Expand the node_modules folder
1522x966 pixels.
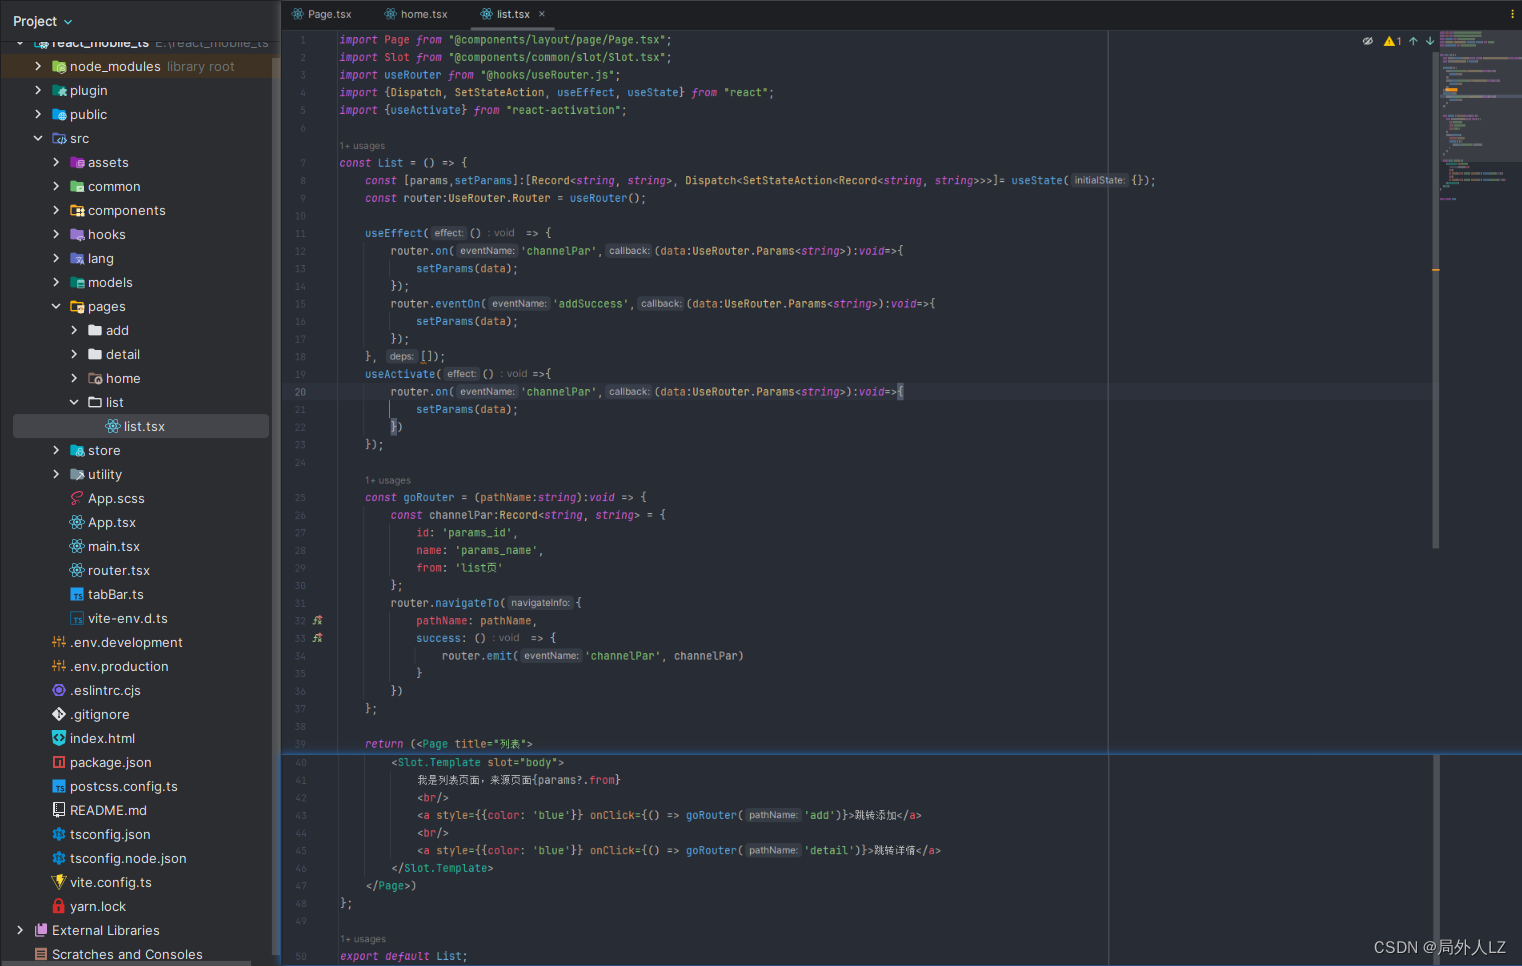coord(38,66)
